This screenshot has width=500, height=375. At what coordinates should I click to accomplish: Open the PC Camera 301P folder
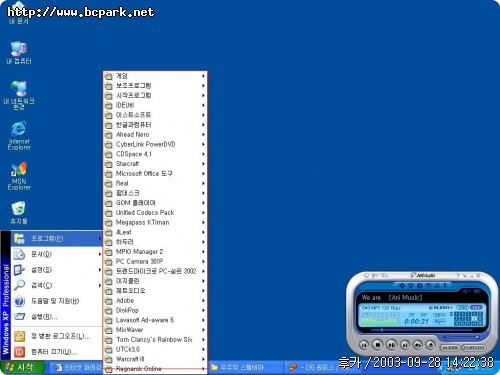click(x=155, y=261)
